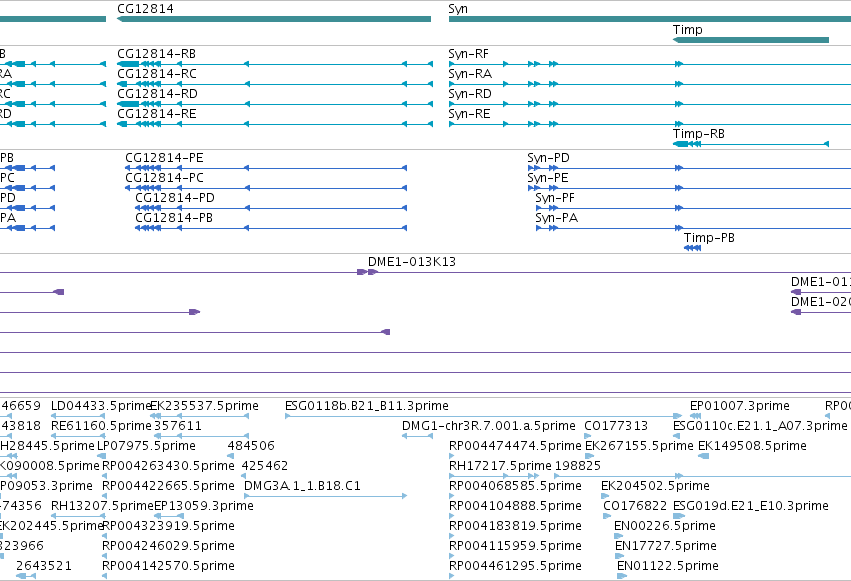
Task: Click the RP004142570.5prime label
Action: (168, 566)
